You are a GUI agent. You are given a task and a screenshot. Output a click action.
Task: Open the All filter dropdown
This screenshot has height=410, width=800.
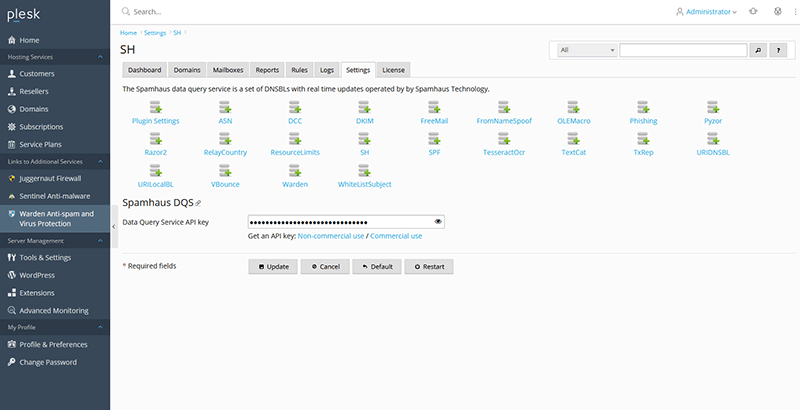[x=587, y=49]
